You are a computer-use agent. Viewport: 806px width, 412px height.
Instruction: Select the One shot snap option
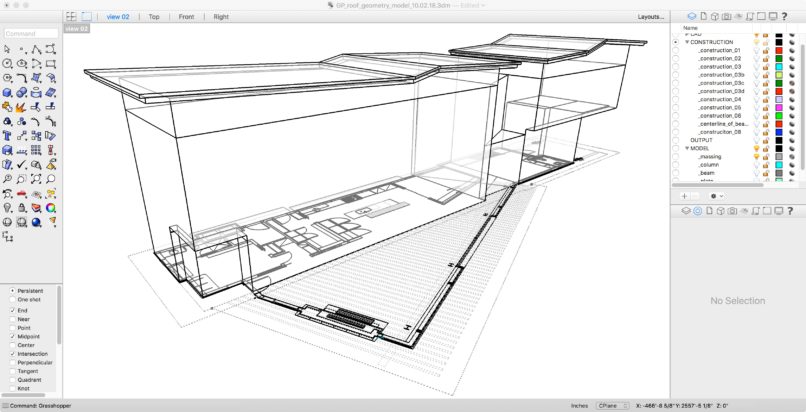(x=12, y=299)
